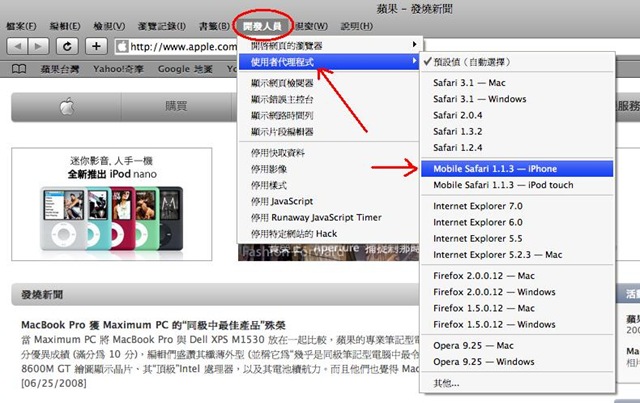Open the Google 地圖 bookmark
This screenshot has width=640, height=403.
coord(185,69)
